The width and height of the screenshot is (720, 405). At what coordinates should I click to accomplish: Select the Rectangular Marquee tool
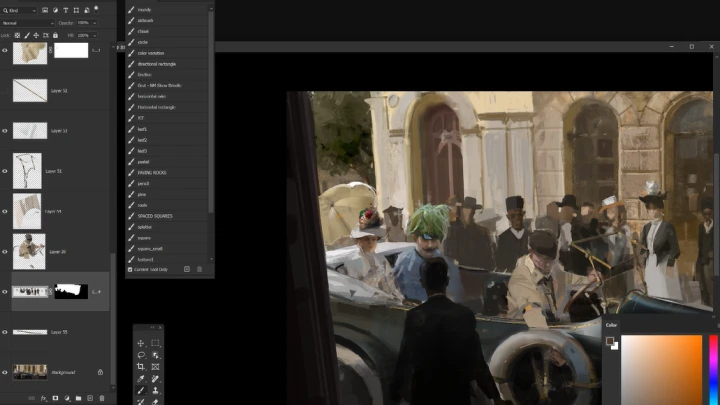tap(155, 343)
